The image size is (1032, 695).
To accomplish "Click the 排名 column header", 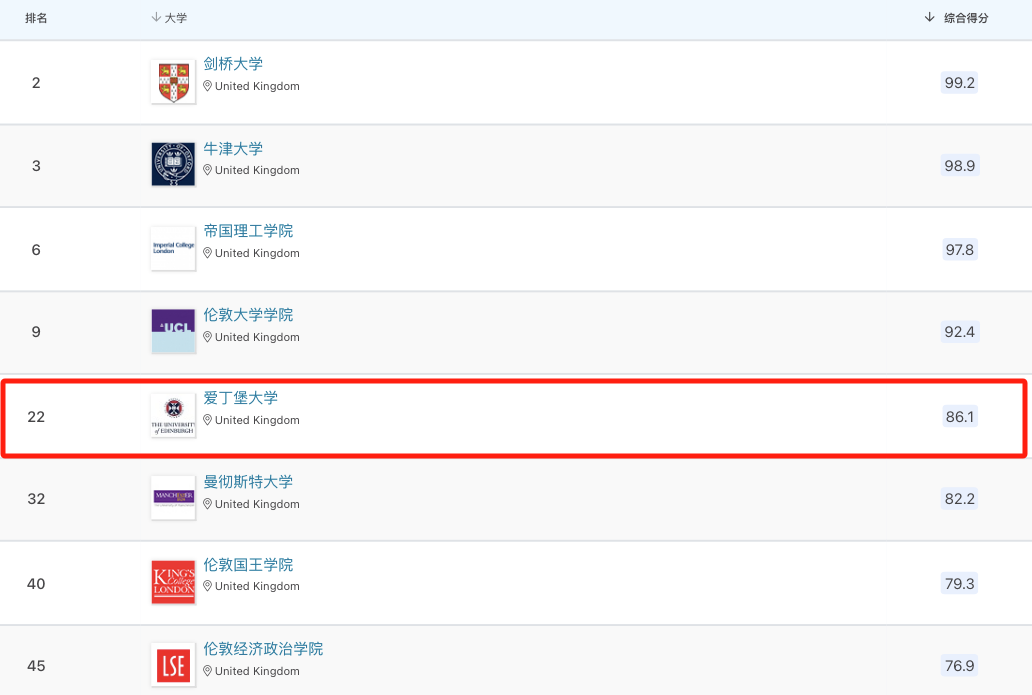I will click(36, 18).
